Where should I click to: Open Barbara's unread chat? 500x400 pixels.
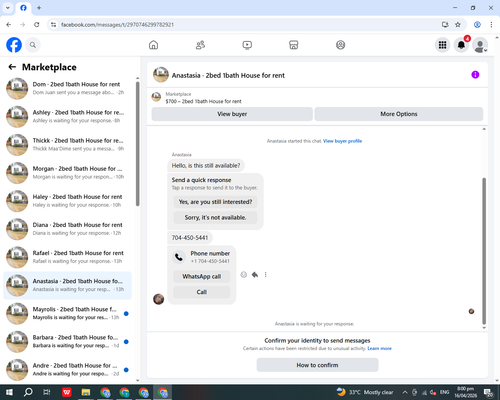coord(67,341)
